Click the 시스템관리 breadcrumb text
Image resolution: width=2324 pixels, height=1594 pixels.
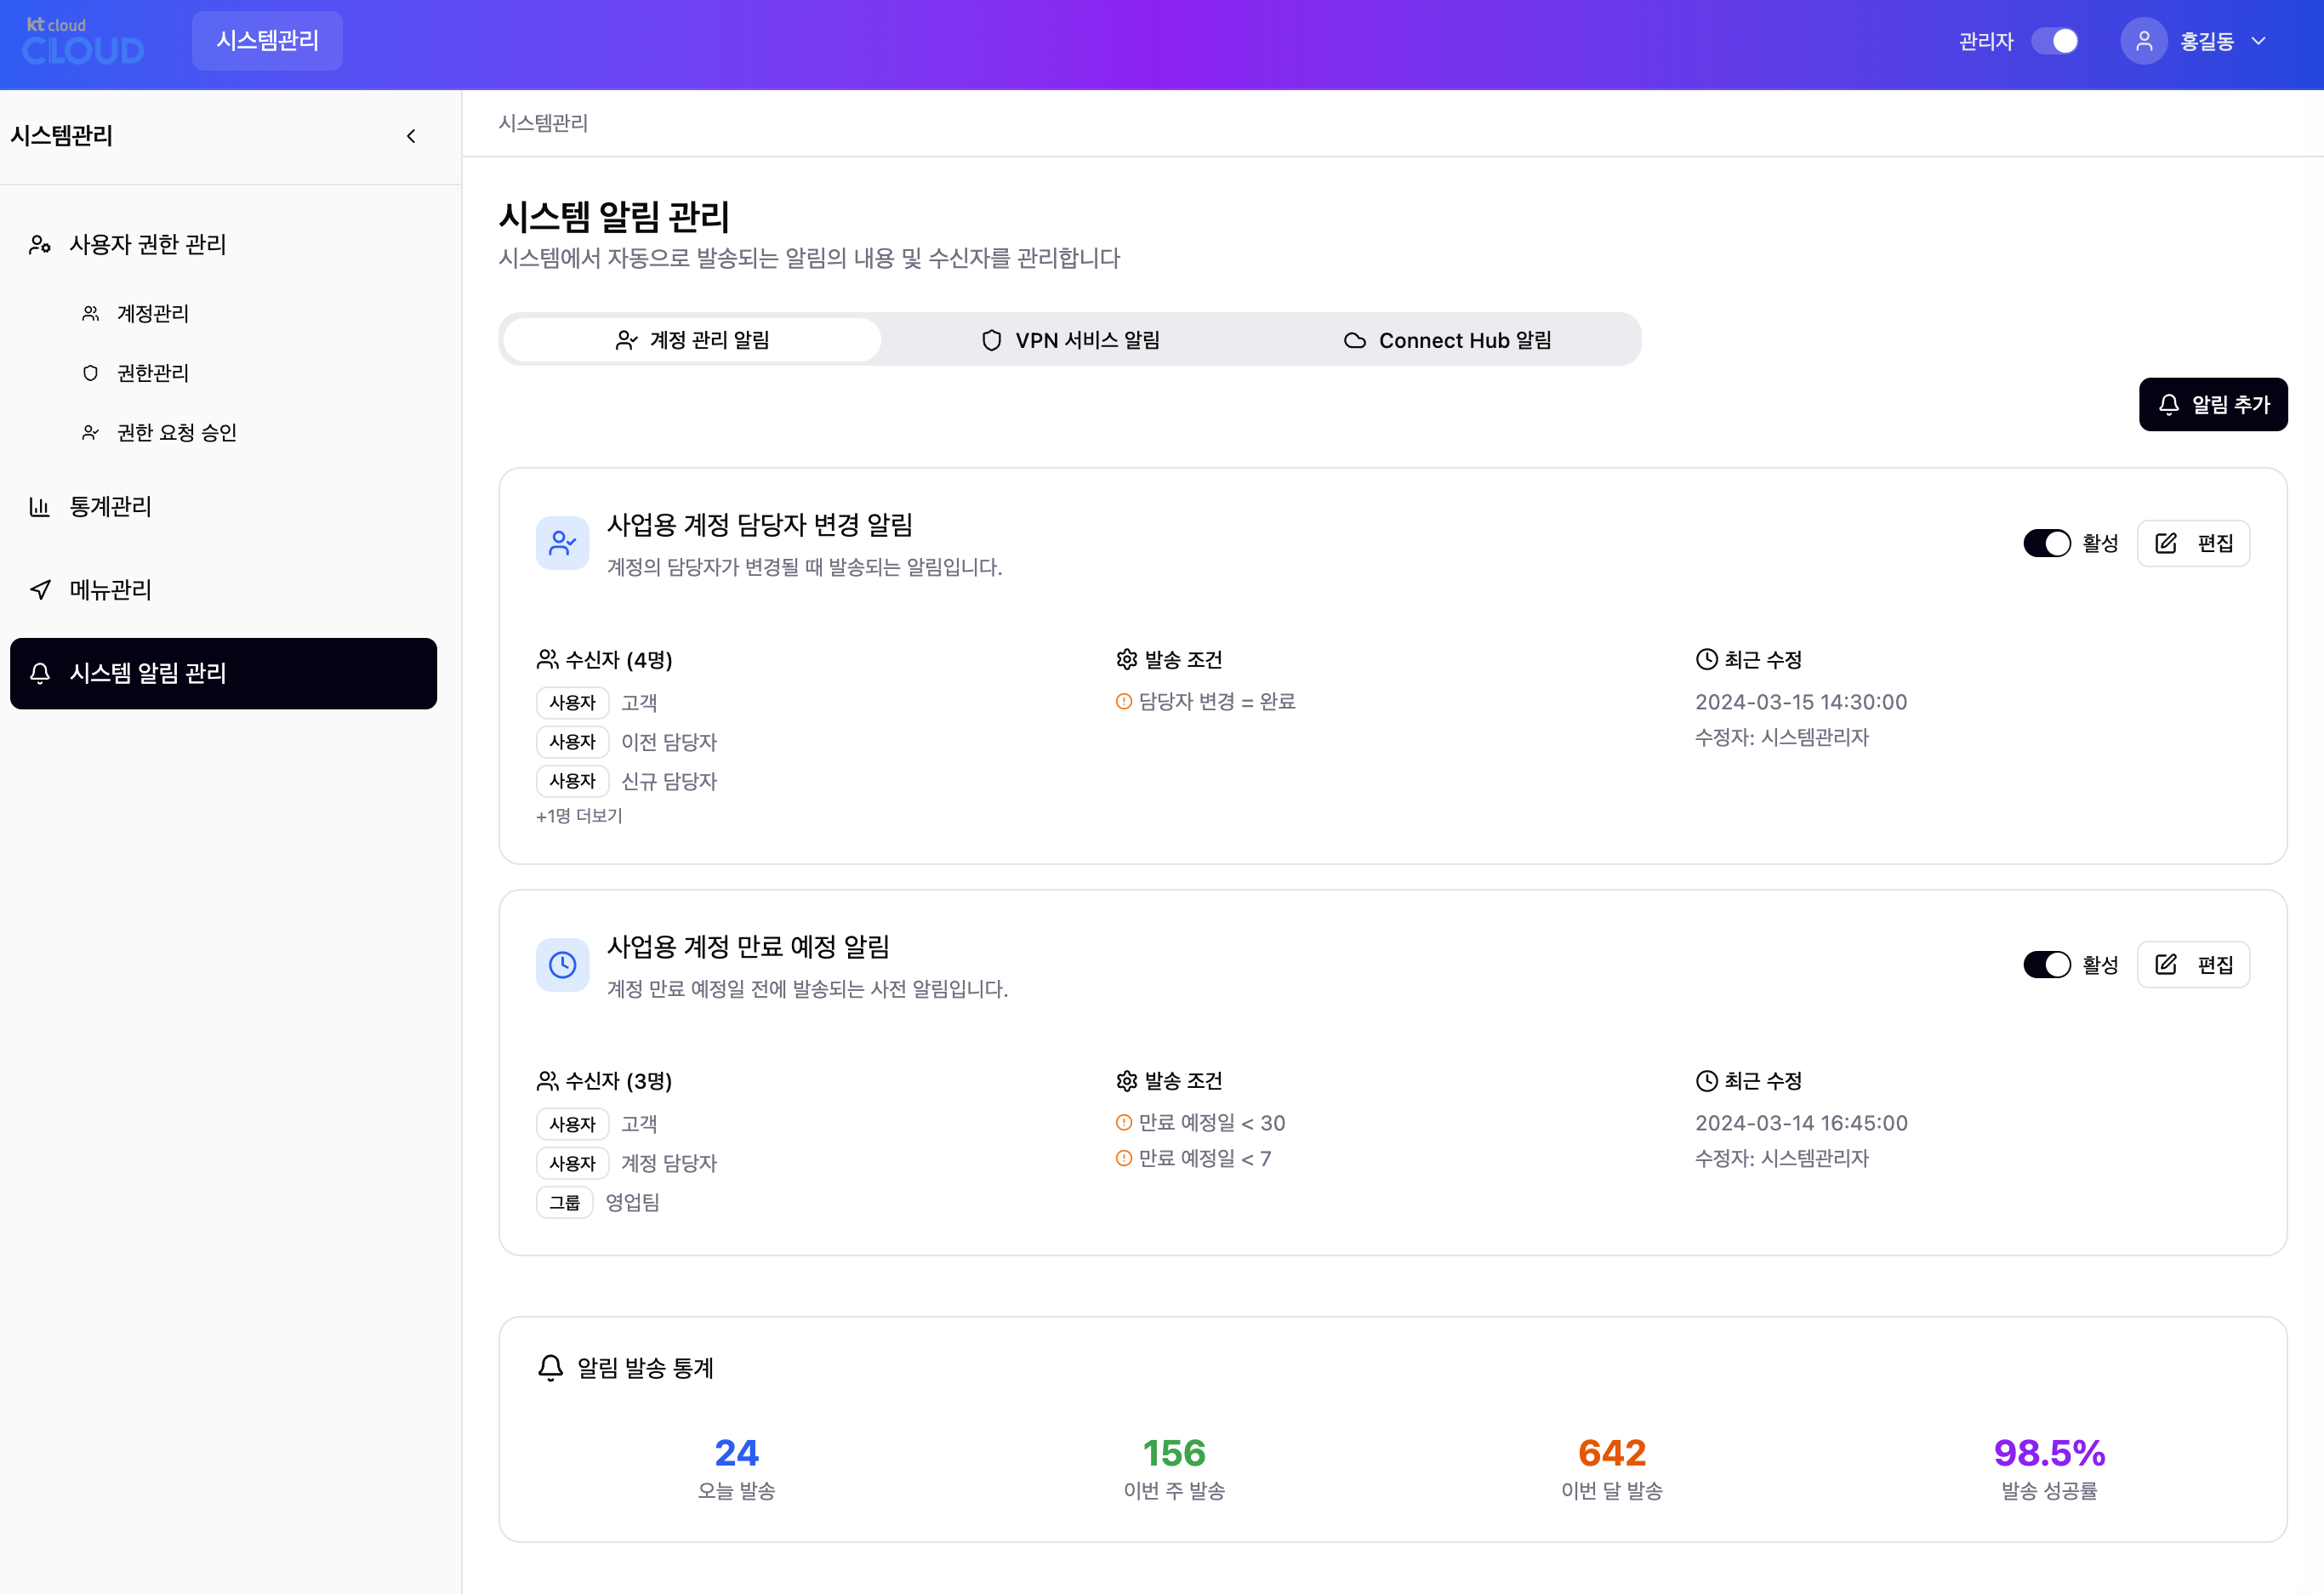tap(543, 123)
